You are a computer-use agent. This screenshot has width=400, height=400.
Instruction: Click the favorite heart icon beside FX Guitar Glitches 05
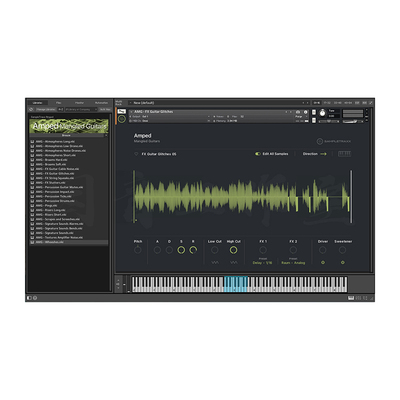click(x=136, y=154)
